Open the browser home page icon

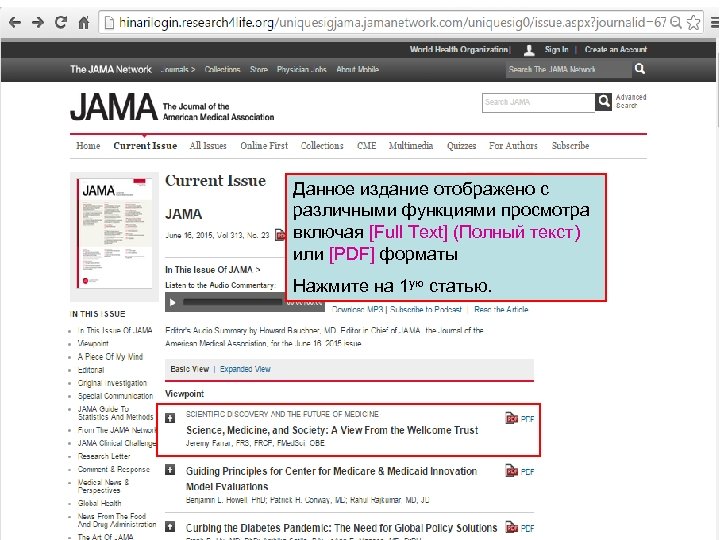click(x=83, y=22)
